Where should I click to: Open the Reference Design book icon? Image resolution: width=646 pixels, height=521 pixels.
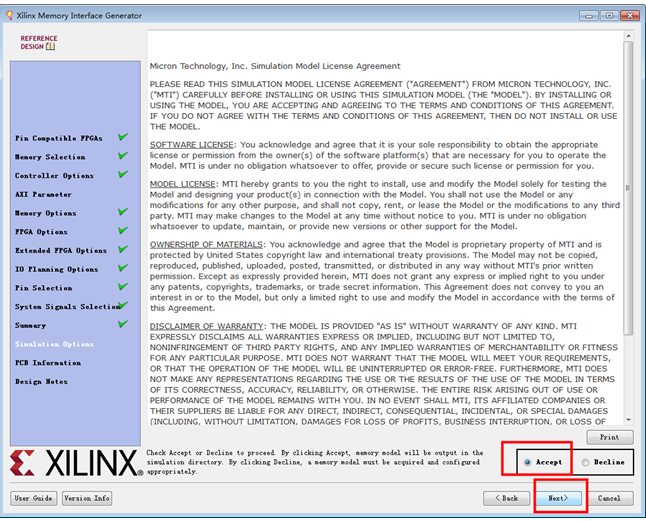pyautogui.click(x=50, y=47)
